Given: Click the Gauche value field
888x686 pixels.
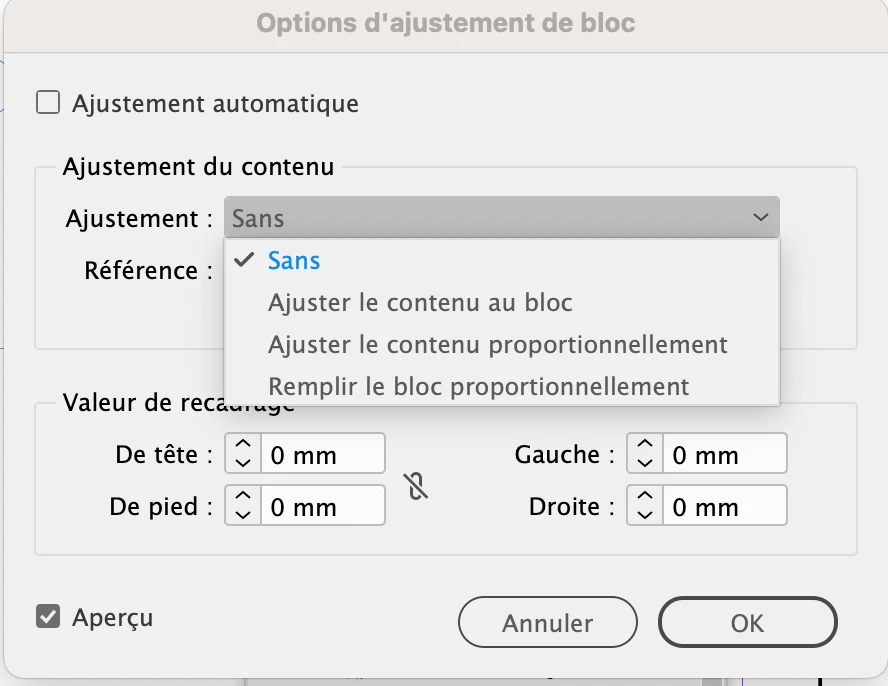Looking at the screenshot, I should pyautogui.click(x=724, y=455).
